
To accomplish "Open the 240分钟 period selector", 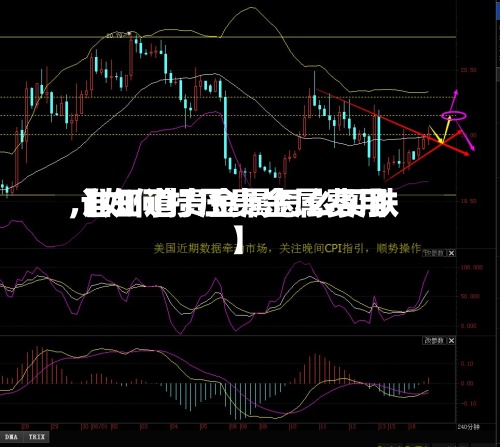I will pos(468,427).
